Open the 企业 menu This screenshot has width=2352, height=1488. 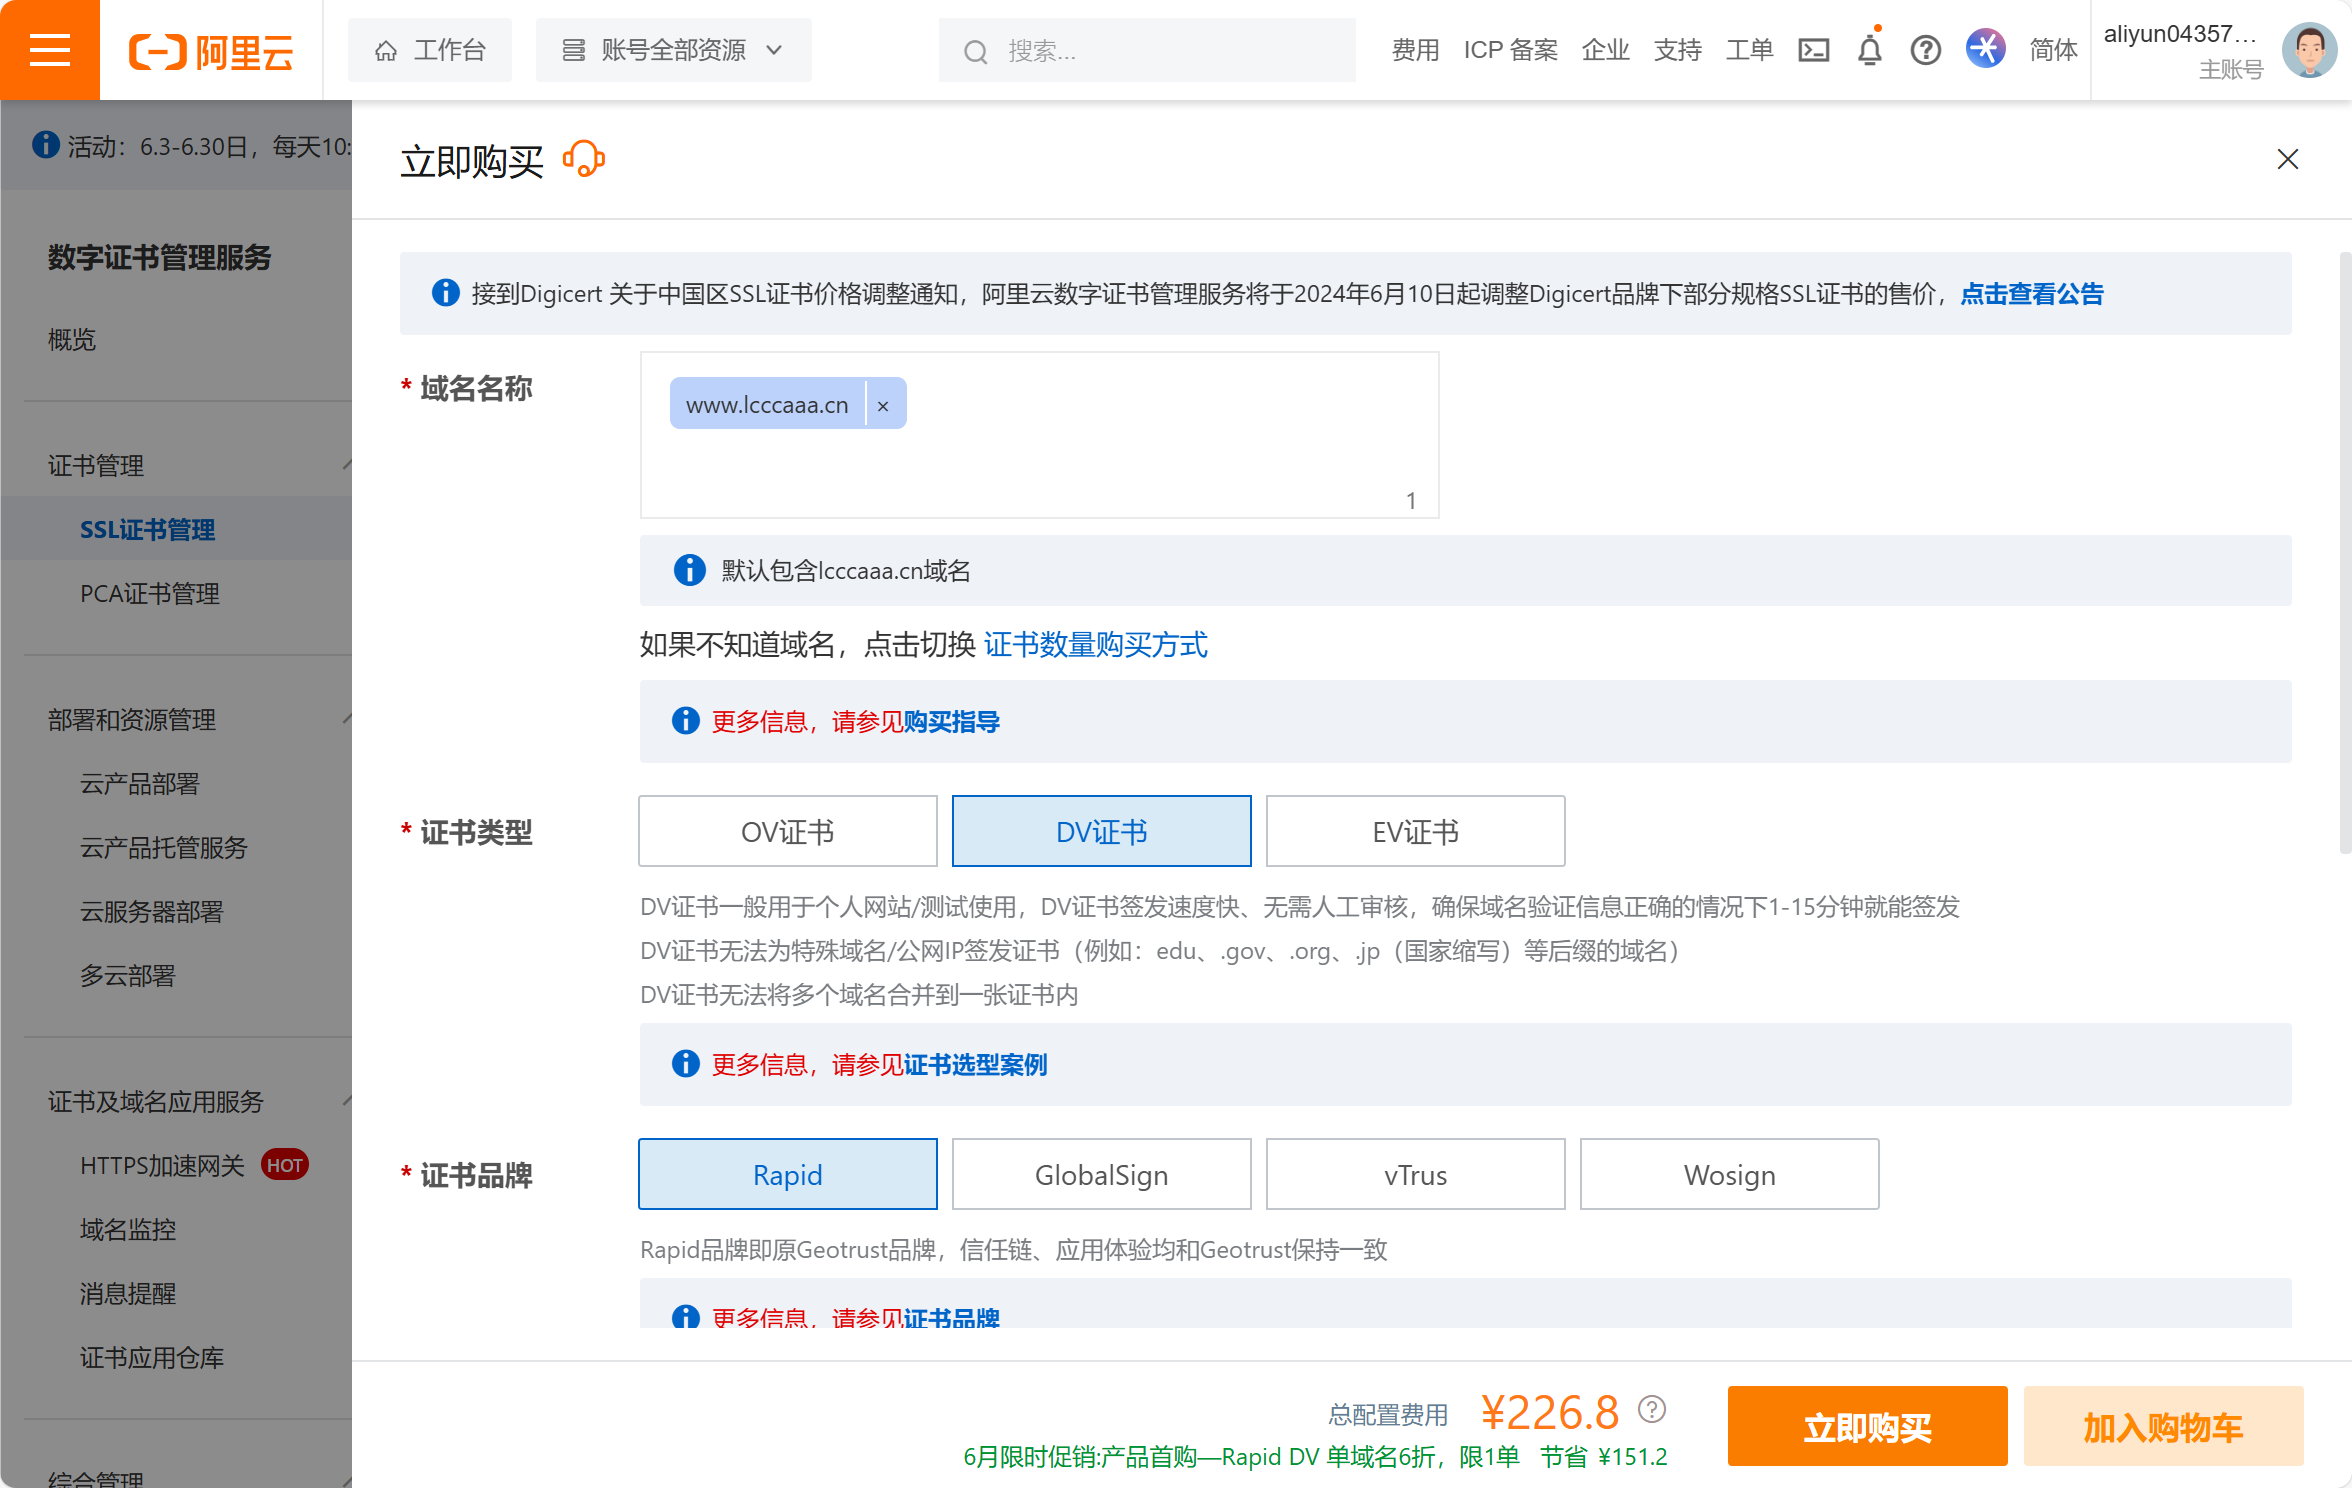tap(1605, 50)
